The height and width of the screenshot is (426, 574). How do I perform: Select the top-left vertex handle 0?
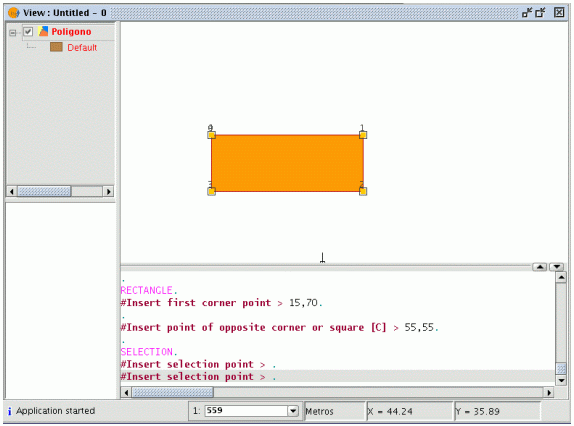point(211,135)
